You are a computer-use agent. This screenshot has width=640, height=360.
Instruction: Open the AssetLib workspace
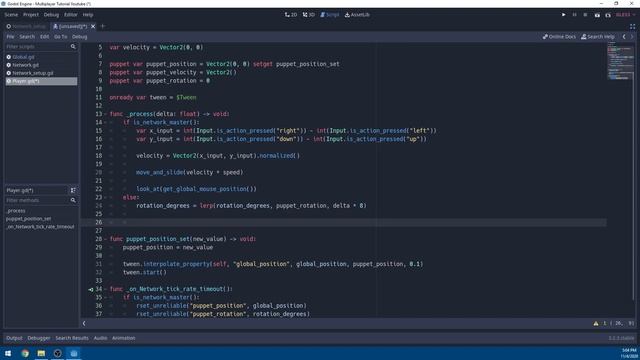[357, 15]
